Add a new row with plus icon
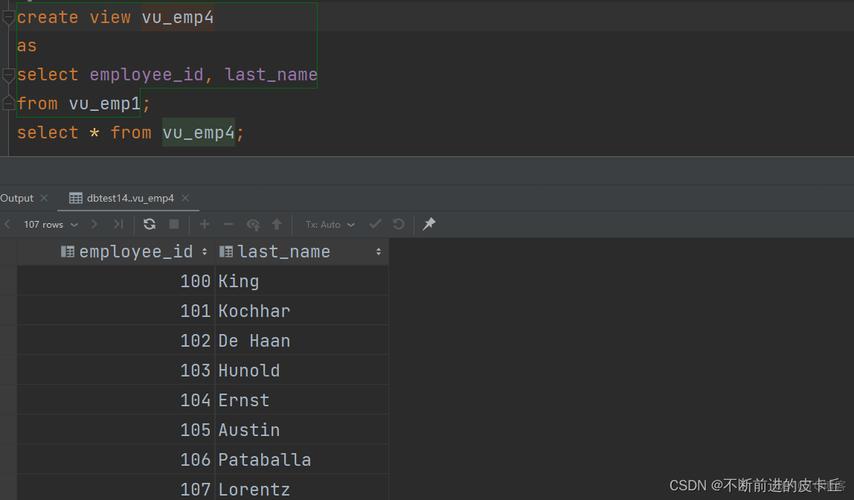 (x=204, y=224)
